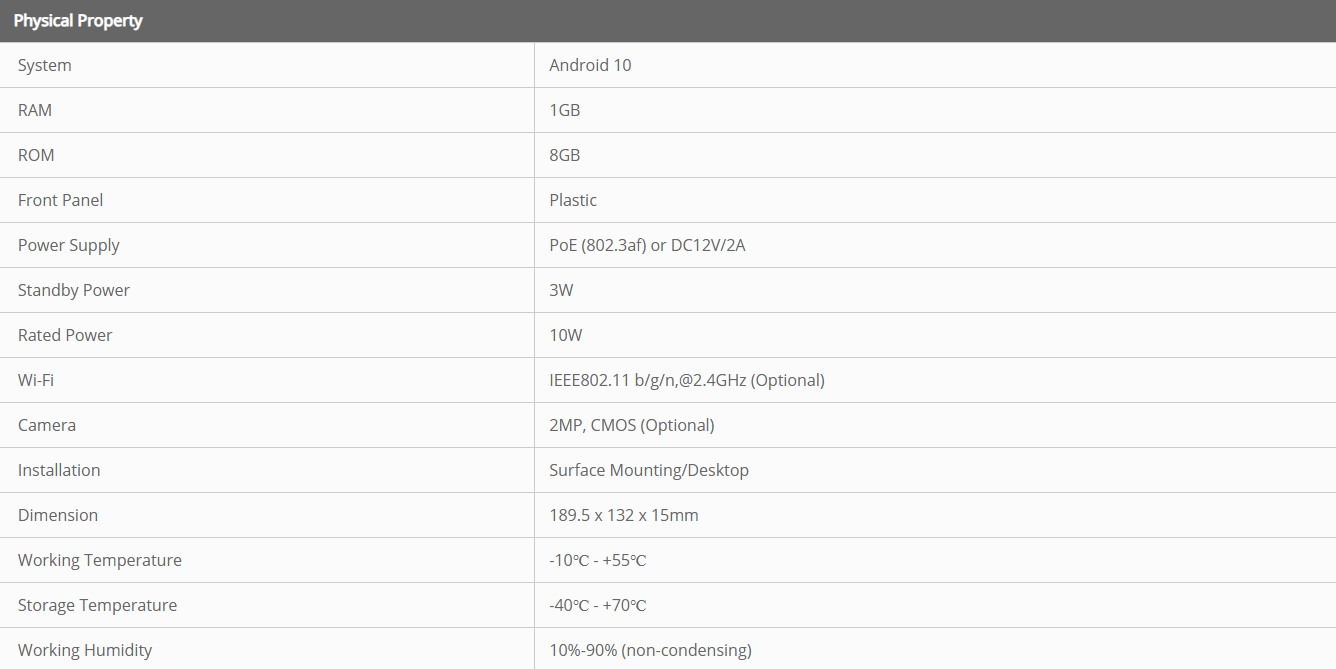Select the 189.5 x 132 x 15mm dimension

(624, 515)
